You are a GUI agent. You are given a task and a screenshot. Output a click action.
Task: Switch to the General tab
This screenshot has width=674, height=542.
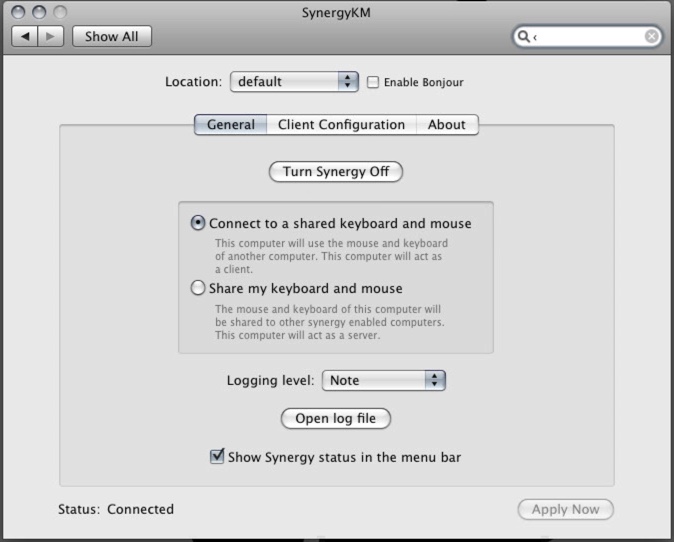tap(231, 125)
